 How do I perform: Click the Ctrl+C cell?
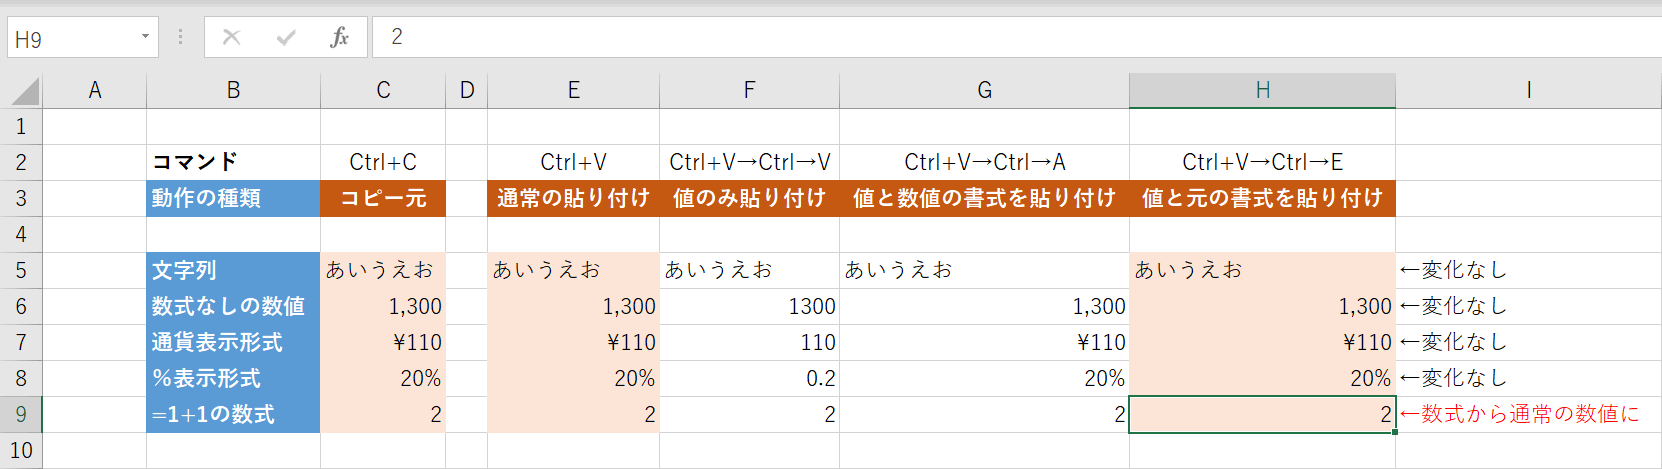click(383, 162)
